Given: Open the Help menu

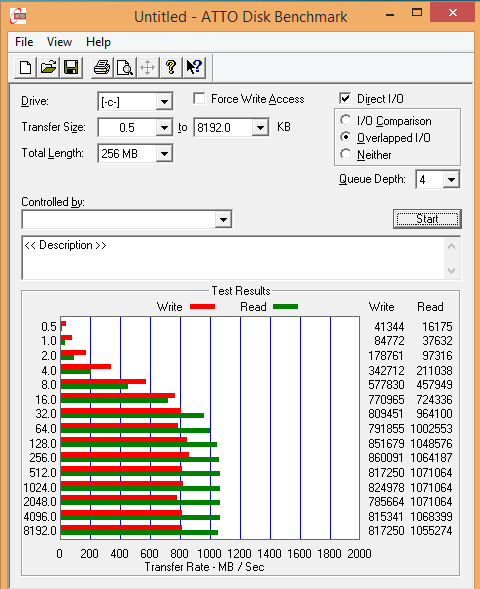Looking at the screenshot, I should 98,42.
